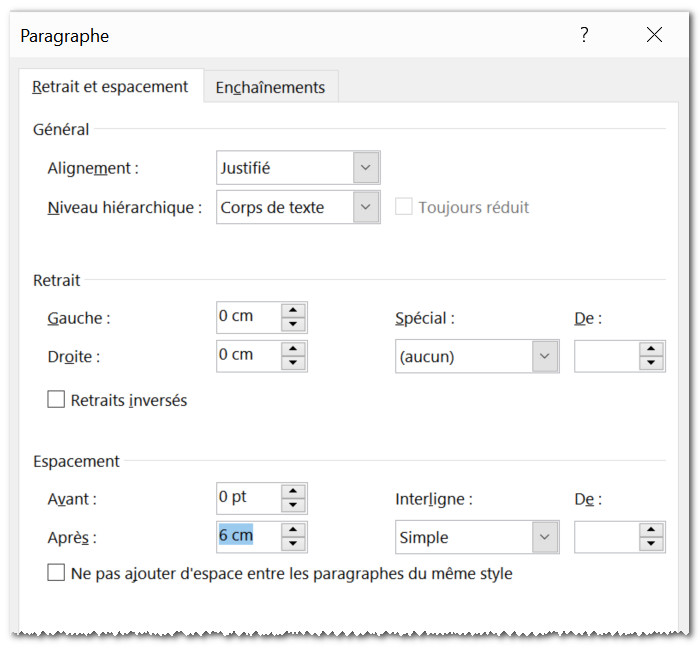Click the Help question mark icon
The width and height of the screenshot is (700, 653).
[585, 36]
